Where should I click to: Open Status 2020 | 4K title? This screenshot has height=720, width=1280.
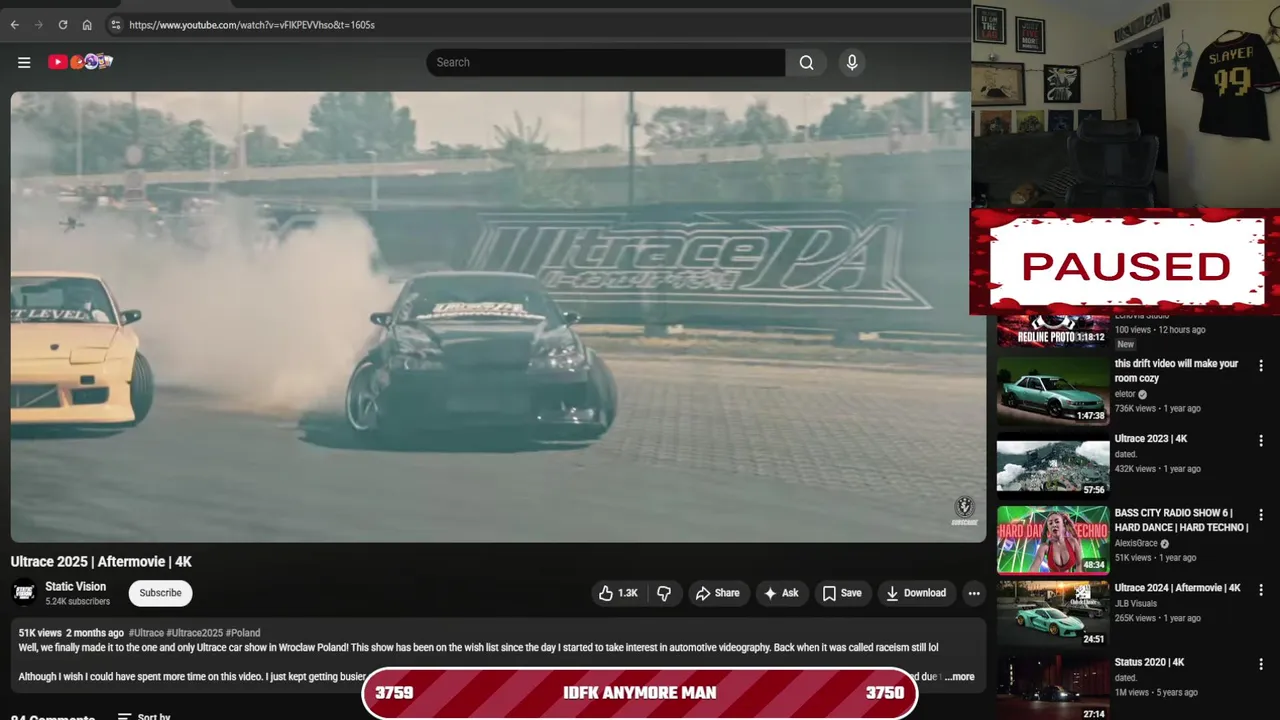click(x=1150, y=662)
